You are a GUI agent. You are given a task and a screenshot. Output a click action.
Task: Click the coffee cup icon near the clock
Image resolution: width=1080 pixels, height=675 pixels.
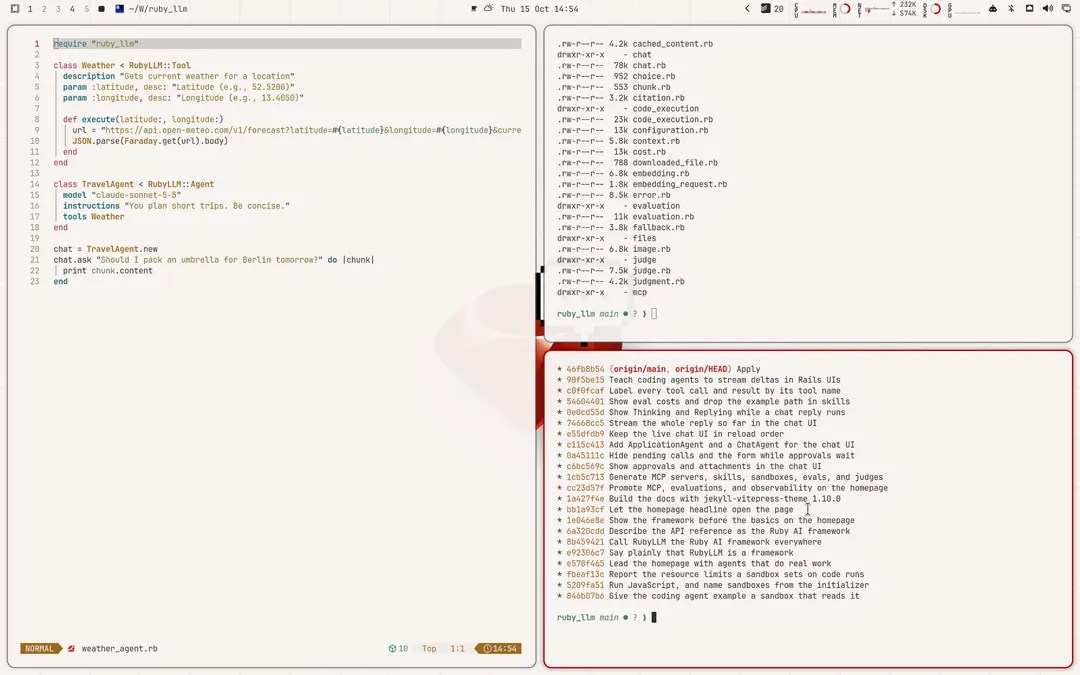(x=474, y=9)
